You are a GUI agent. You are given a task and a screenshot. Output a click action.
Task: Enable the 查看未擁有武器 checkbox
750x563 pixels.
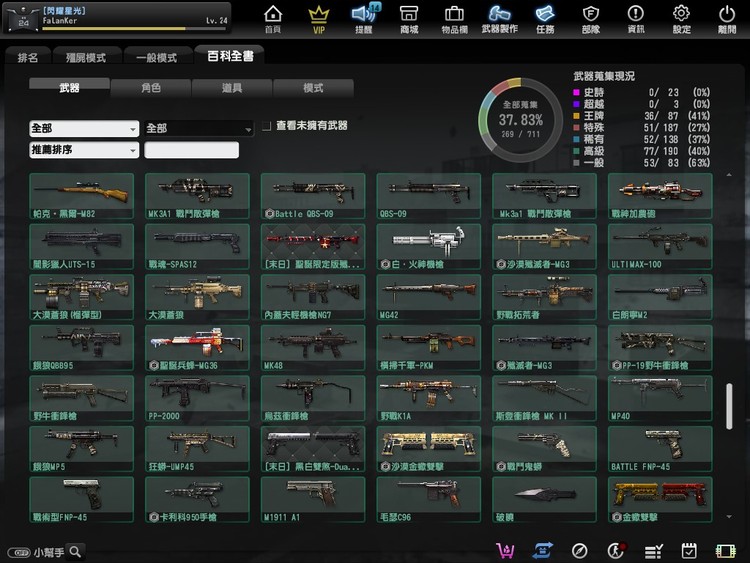tap(266, 126)
